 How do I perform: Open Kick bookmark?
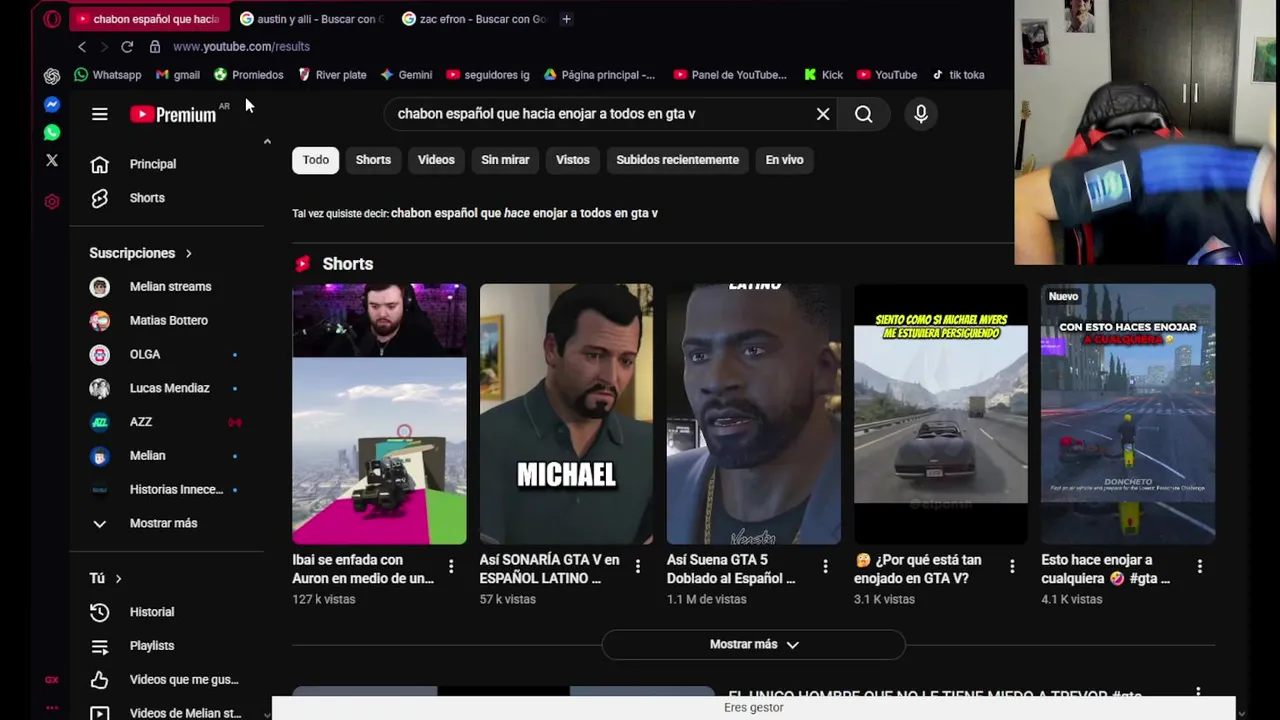pos(823,75)
